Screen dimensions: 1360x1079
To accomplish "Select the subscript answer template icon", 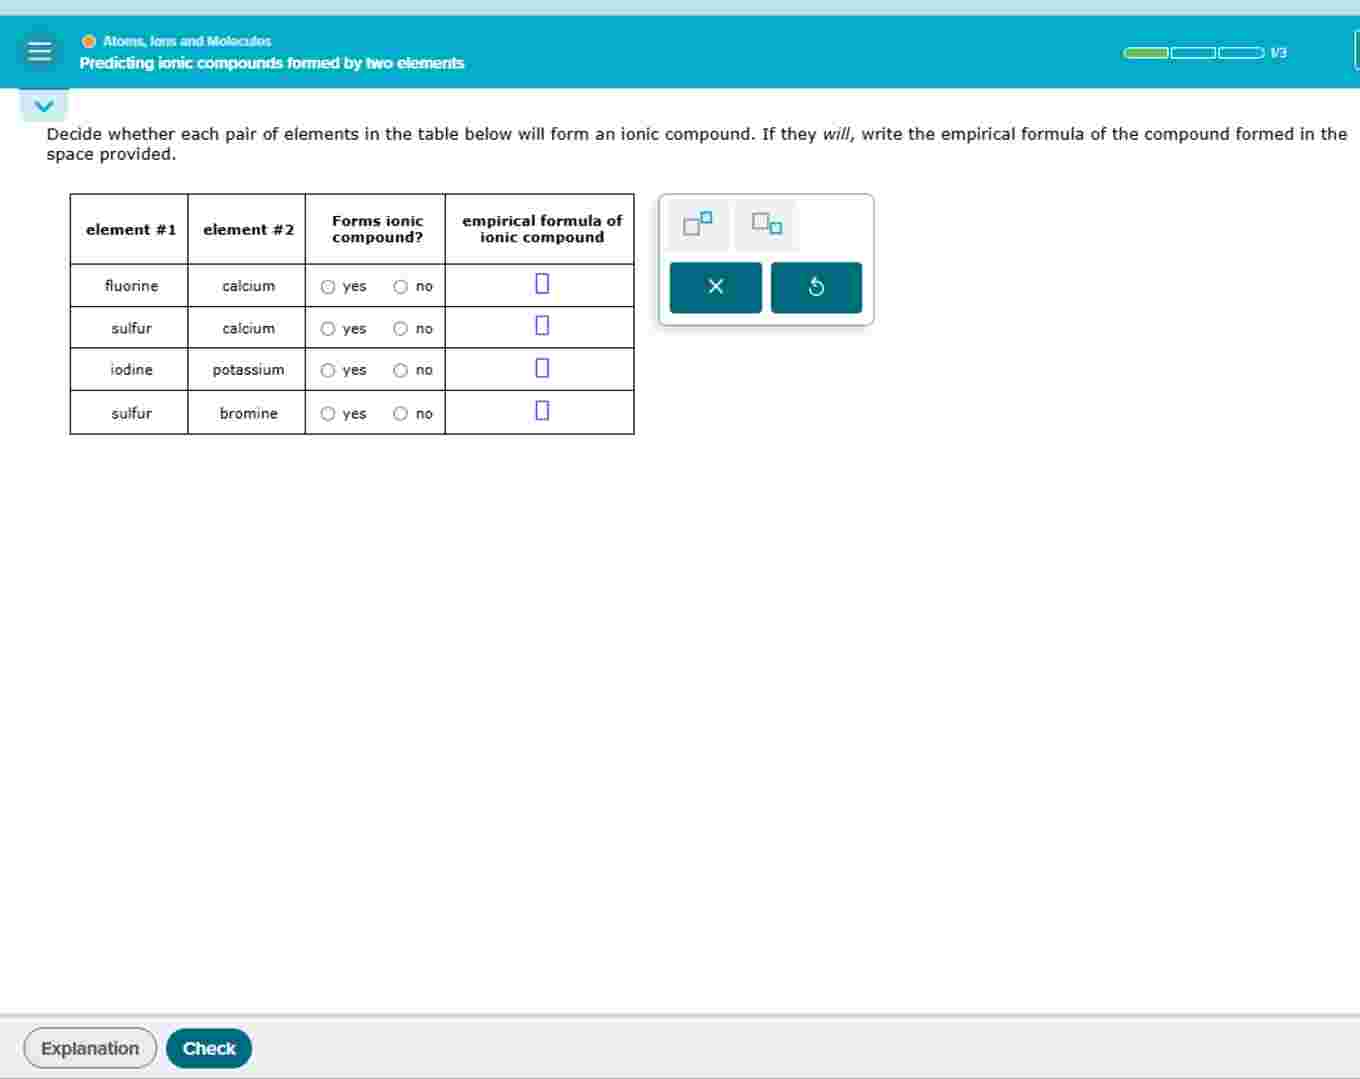I will (x=765, y=224).
